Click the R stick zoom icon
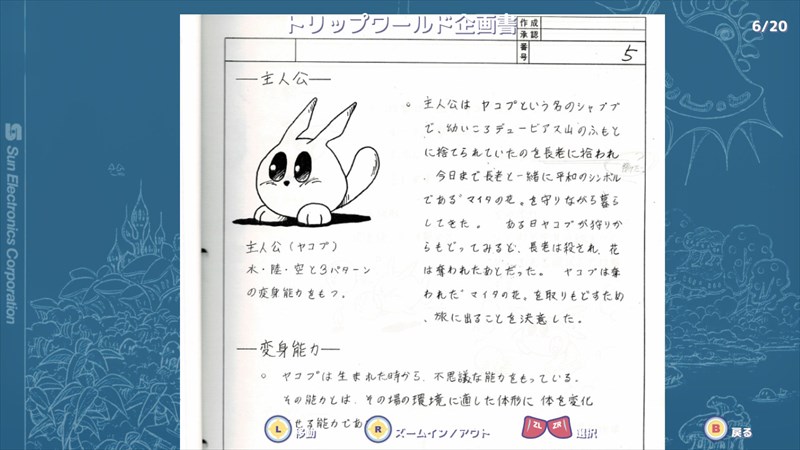This screenshot has height=450, width=800. coord(378,430)
